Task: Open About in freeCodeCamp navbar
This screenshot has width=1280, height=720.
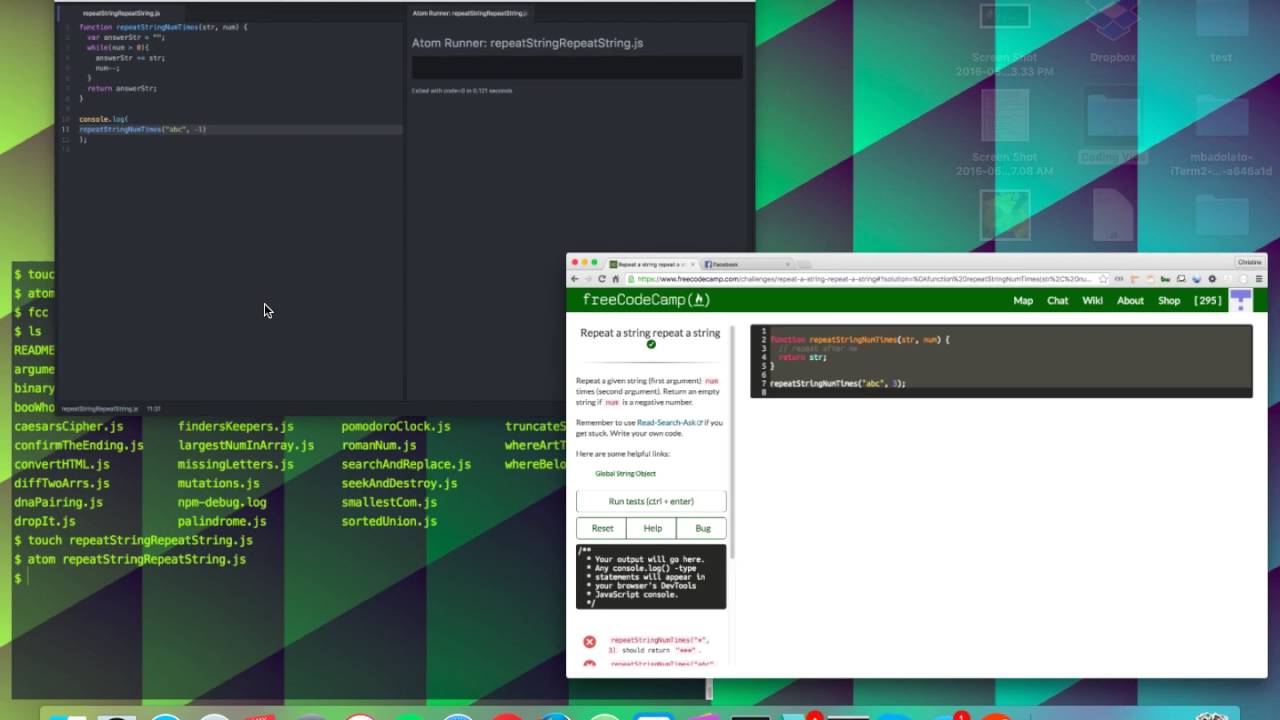Action: [x=1130, y=300]
